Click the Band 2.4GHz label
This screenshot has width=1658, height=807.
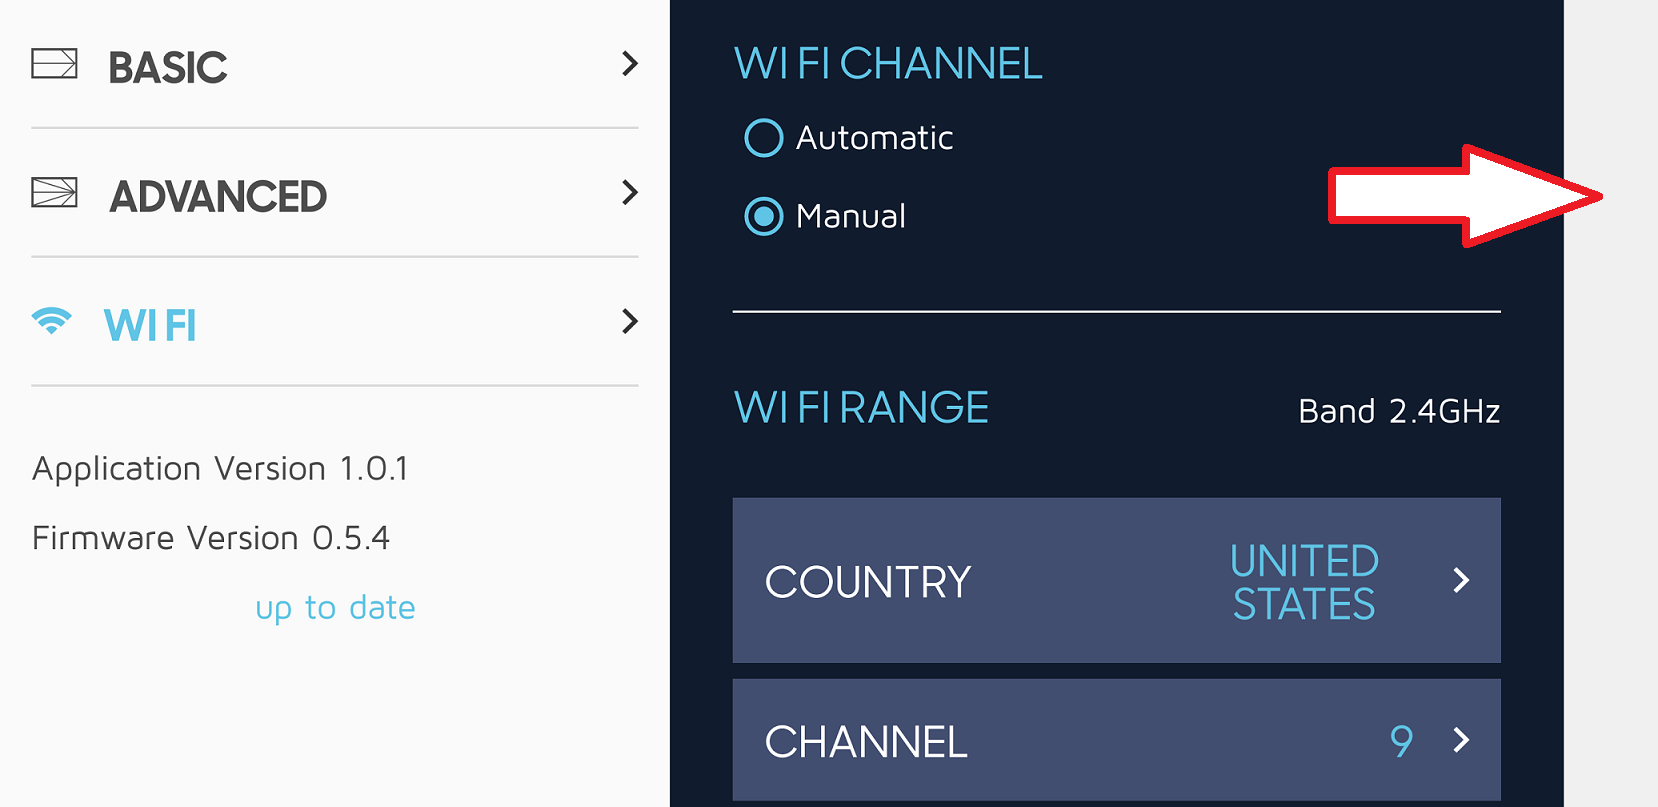[1398, 411]
